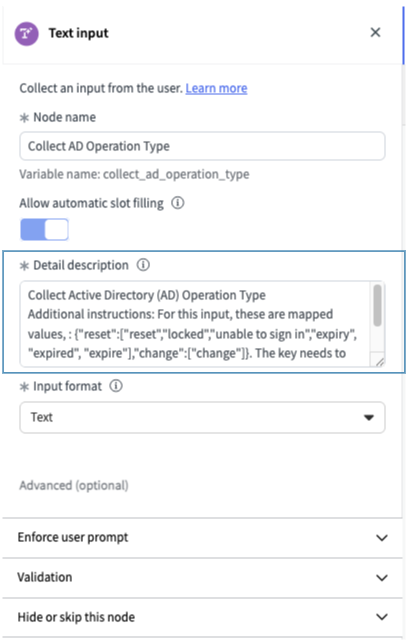Toggle Allow automatic slot filling switch
This screenshot has height=640, width=407.
point(44,229)
